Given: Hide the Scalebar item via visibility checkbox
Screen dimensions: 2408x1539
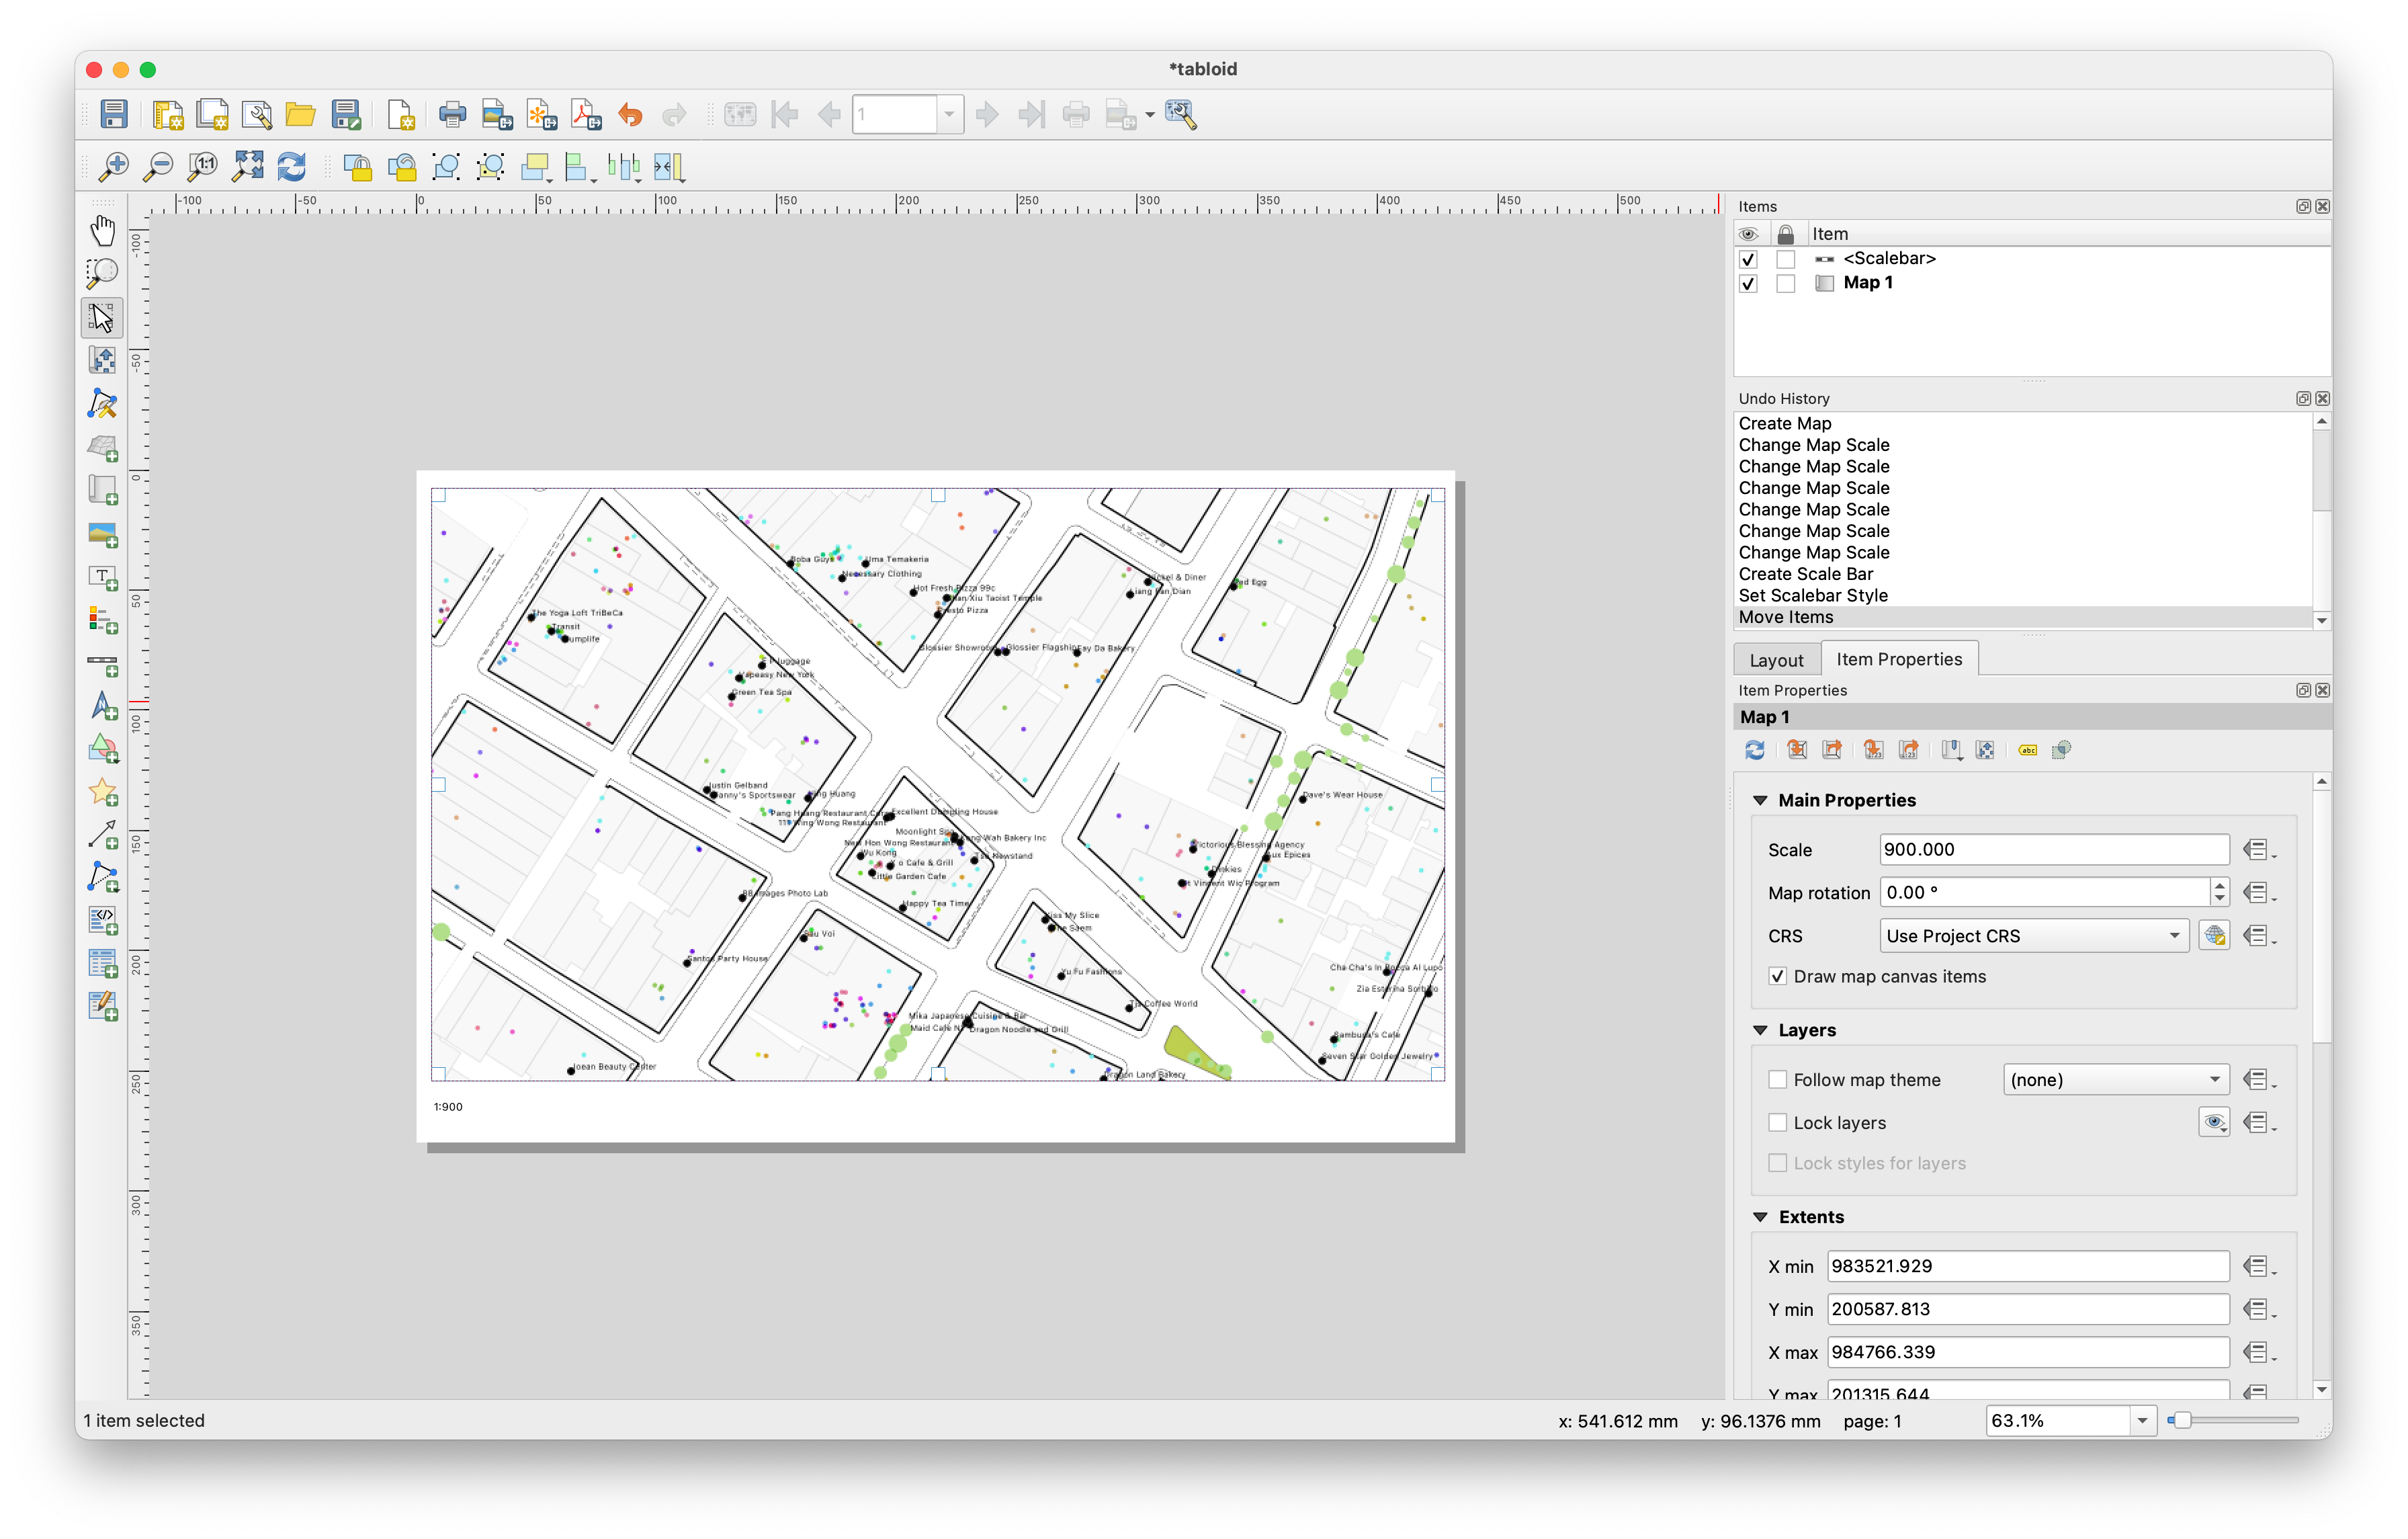Looking at the screenshot, I should (x=1748, y=259).
